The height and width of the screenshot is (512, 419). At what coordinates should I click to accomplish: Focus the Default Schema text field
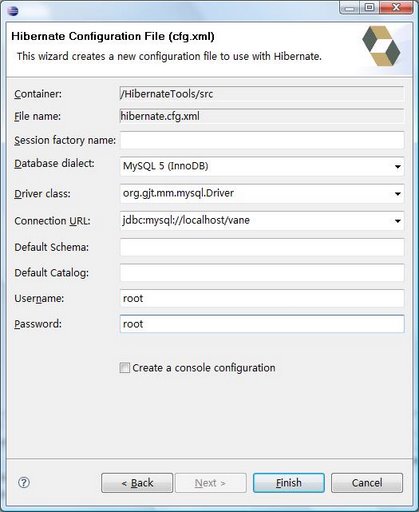262,247
